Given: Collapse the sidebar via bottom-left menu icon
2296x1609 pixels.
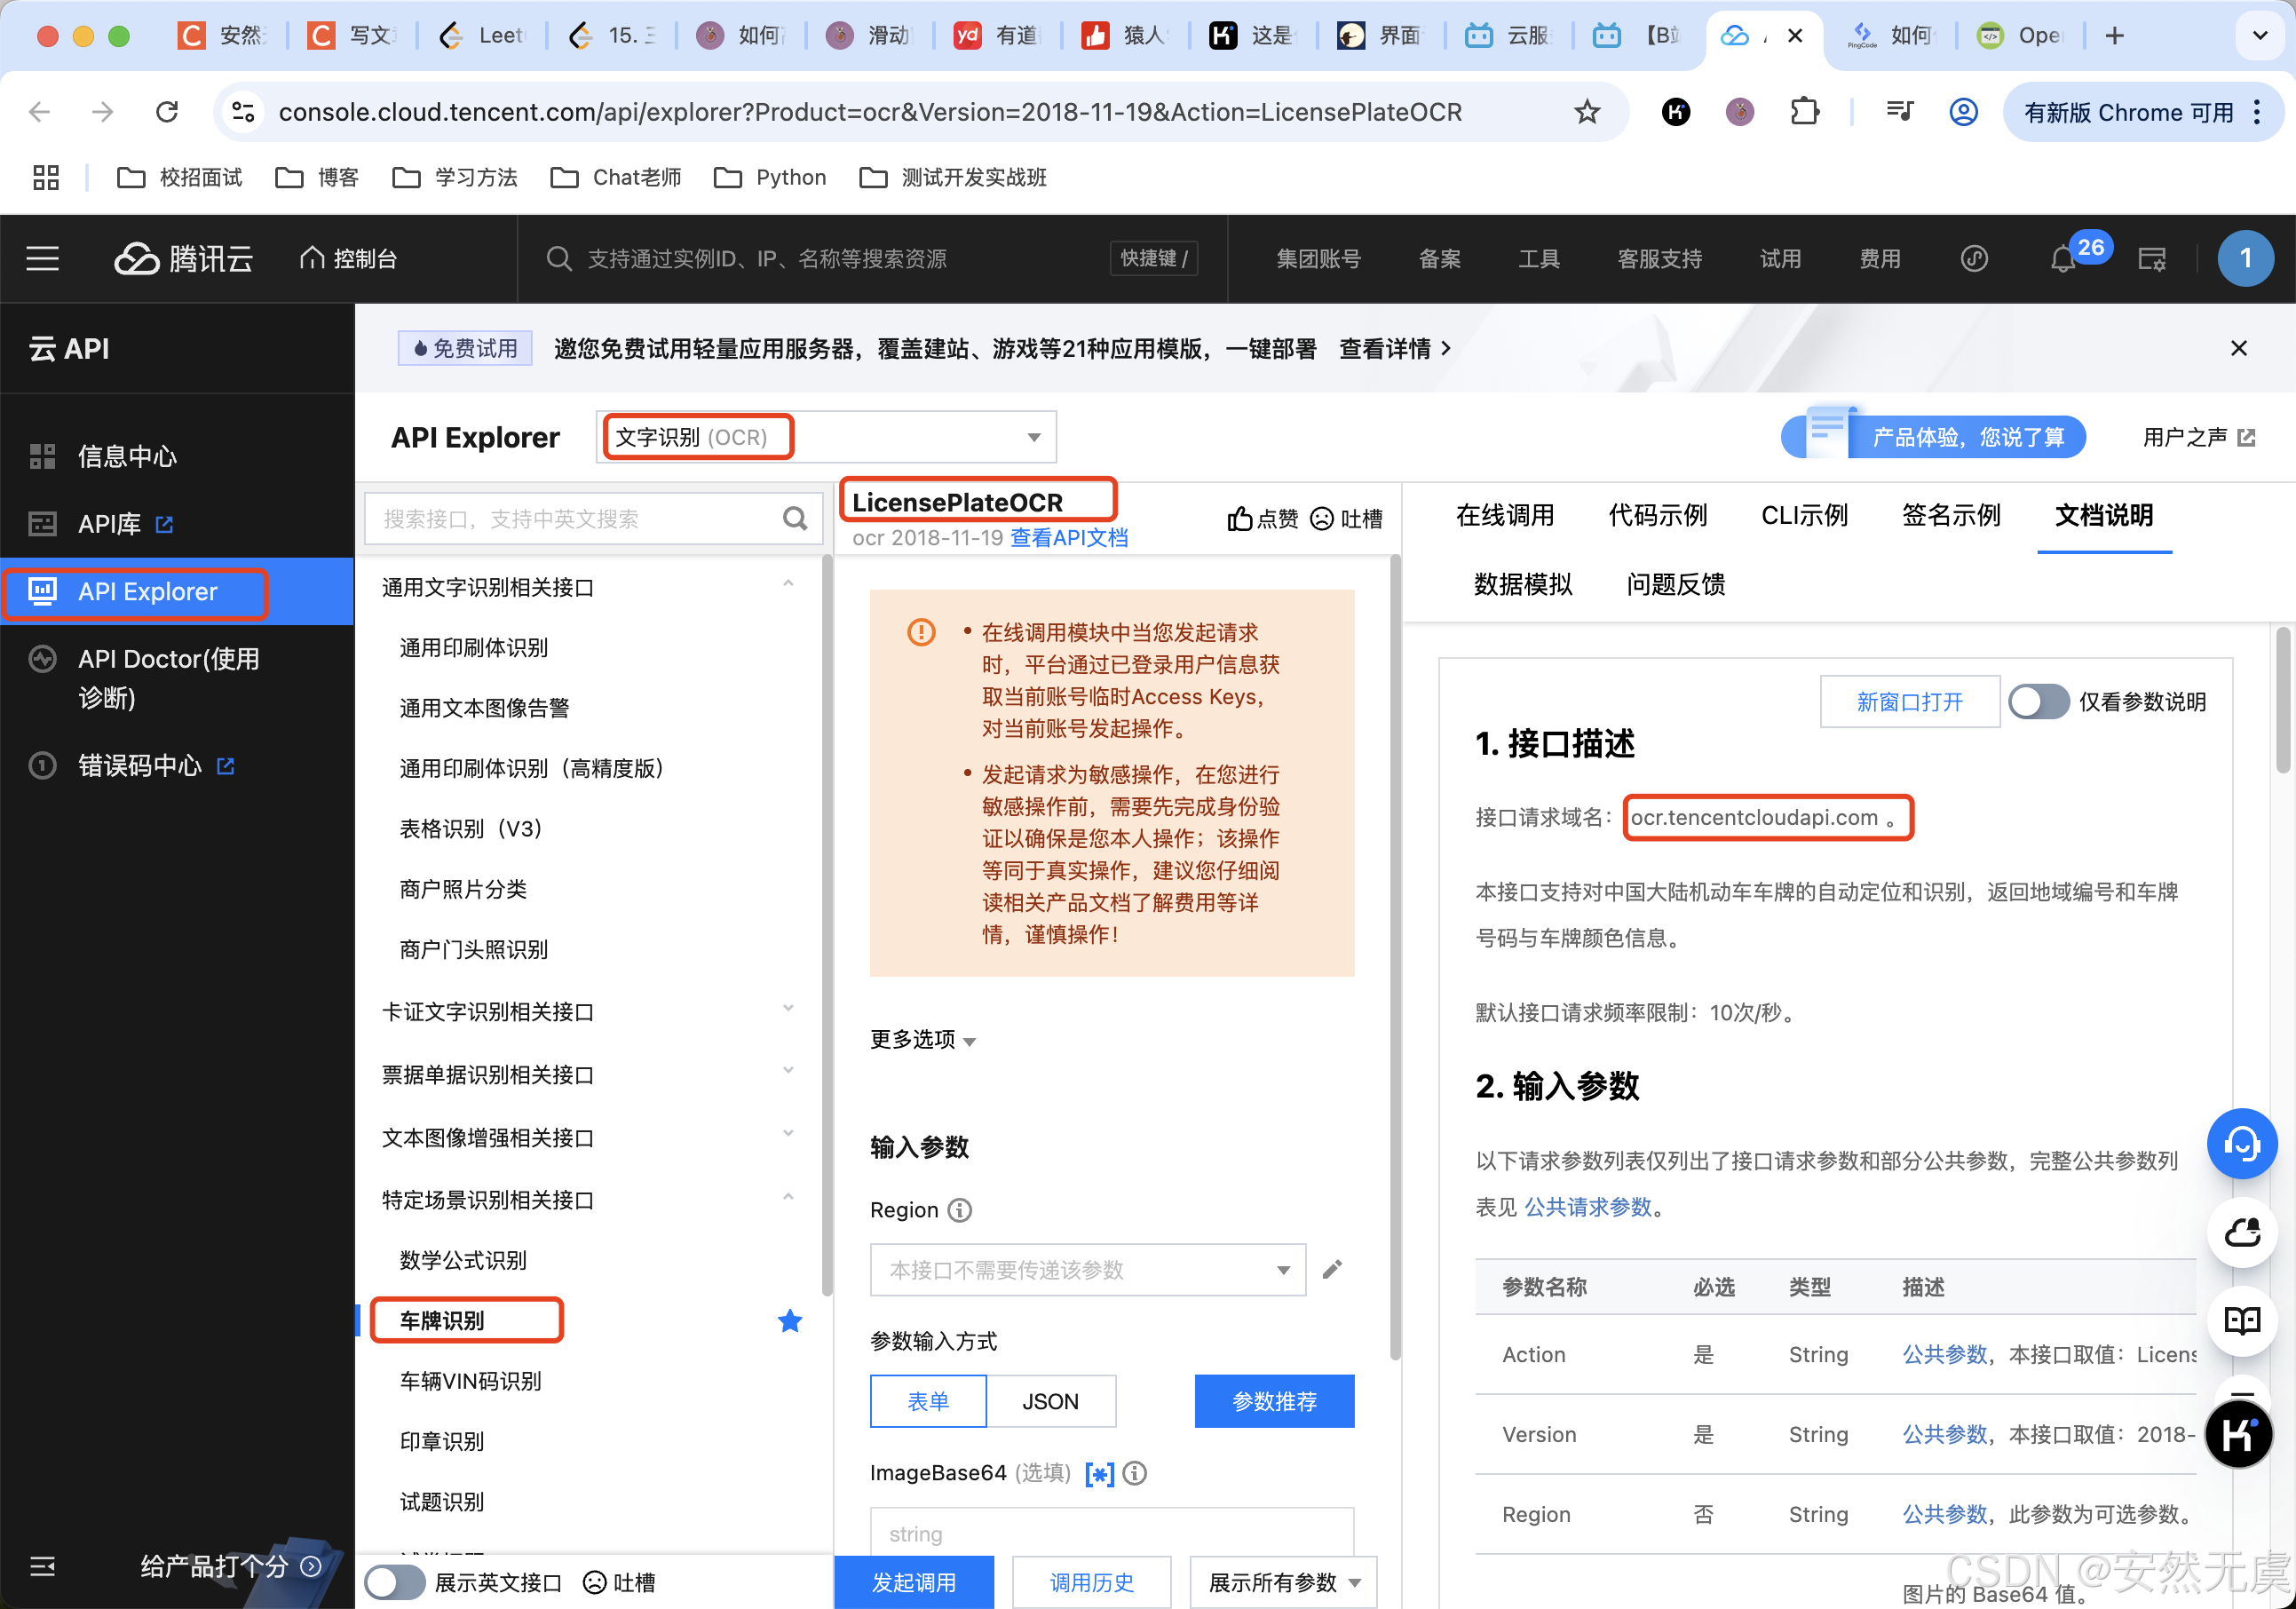Looking at the screenshot, I should [x=42, y=1566].
